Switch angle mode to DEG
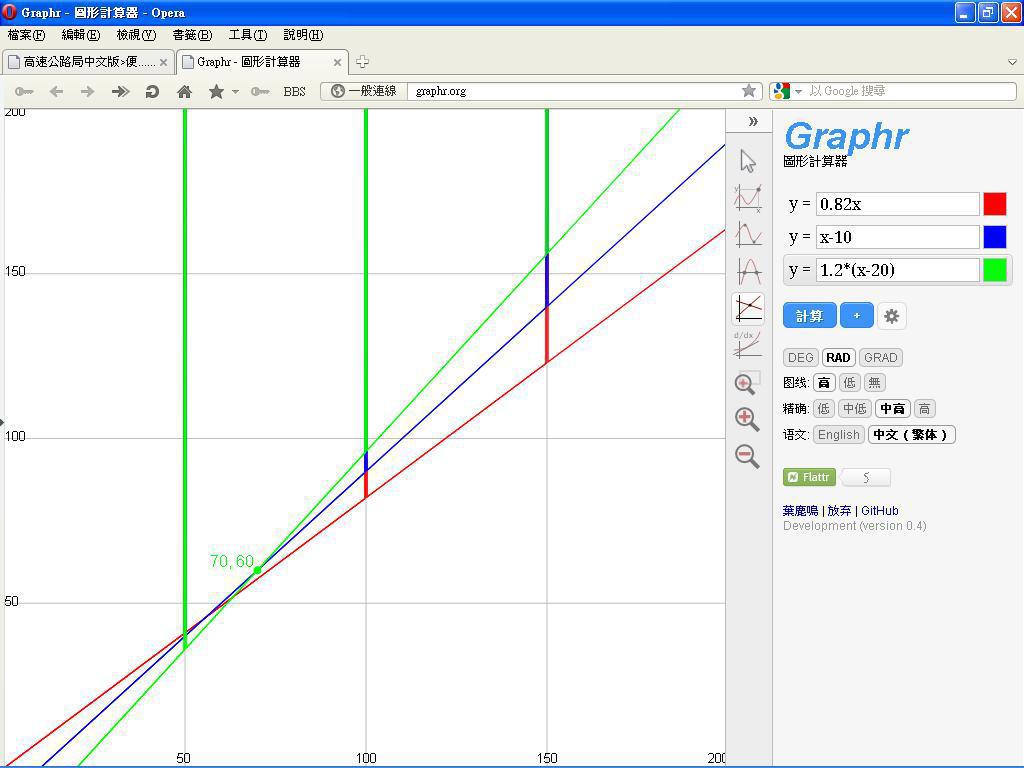The height and width of the screenshot is (768, 1024). point(800,358)
